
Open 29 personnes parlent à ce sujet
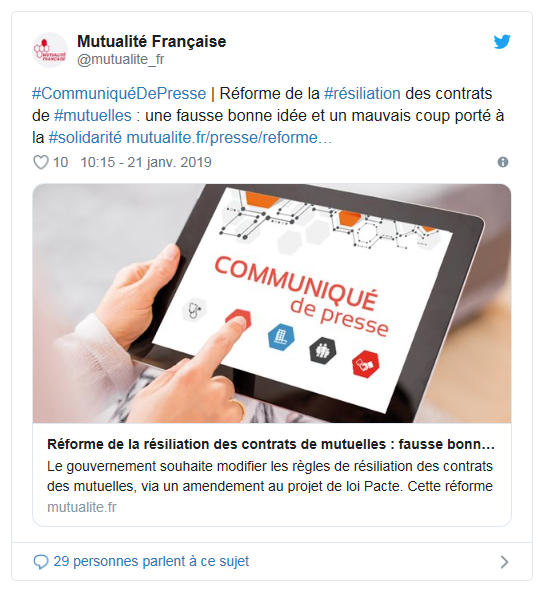(x=151, y=562)
